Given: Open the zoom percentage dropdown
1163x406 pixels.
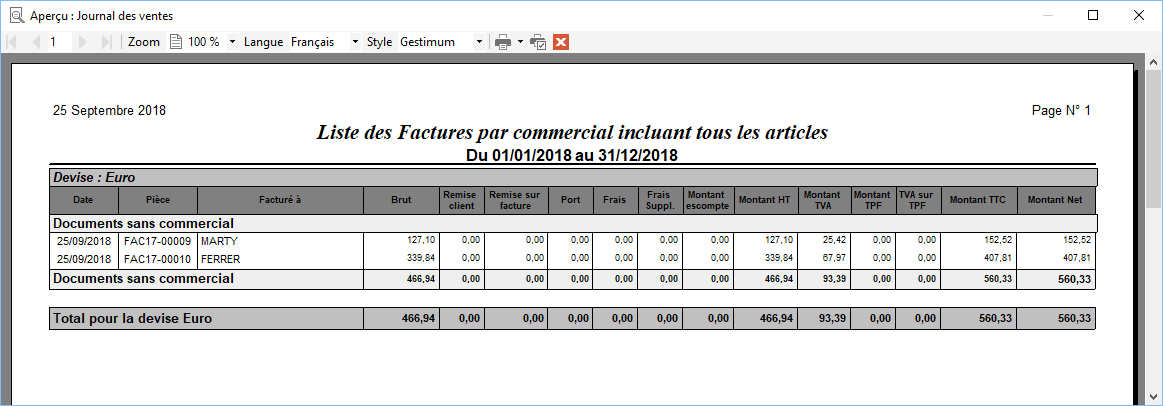Looking at the screenshot, I should coord(232,42).
